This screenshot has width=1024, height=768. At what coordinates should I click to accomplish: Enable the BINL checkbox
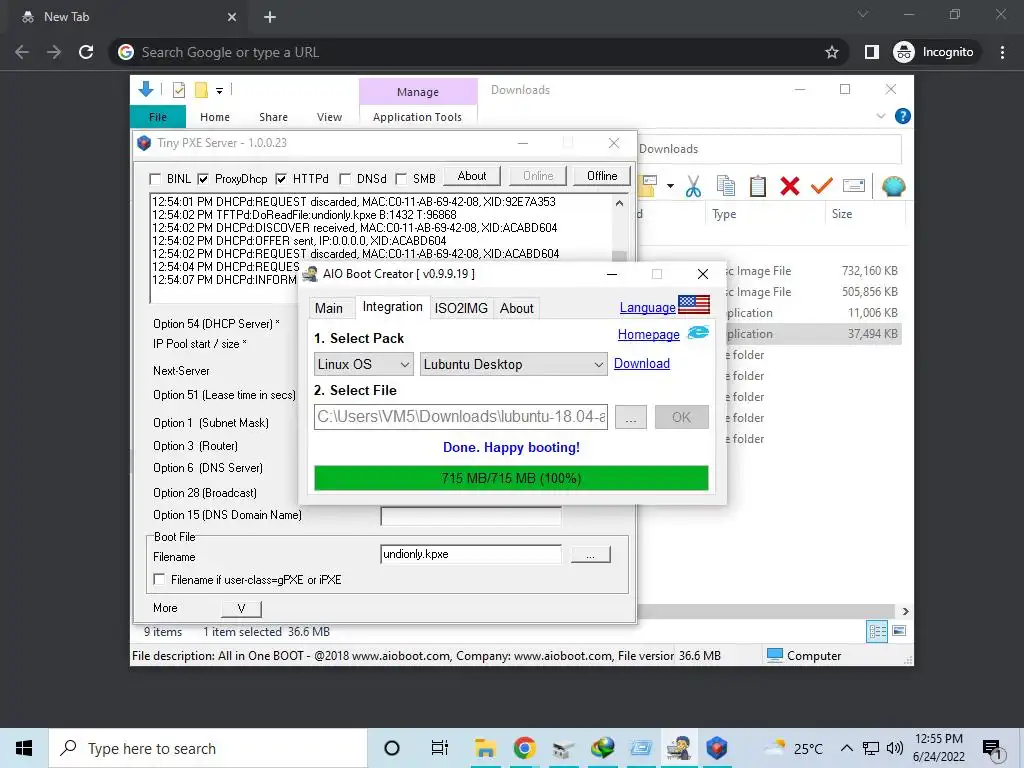pos(155,179)
